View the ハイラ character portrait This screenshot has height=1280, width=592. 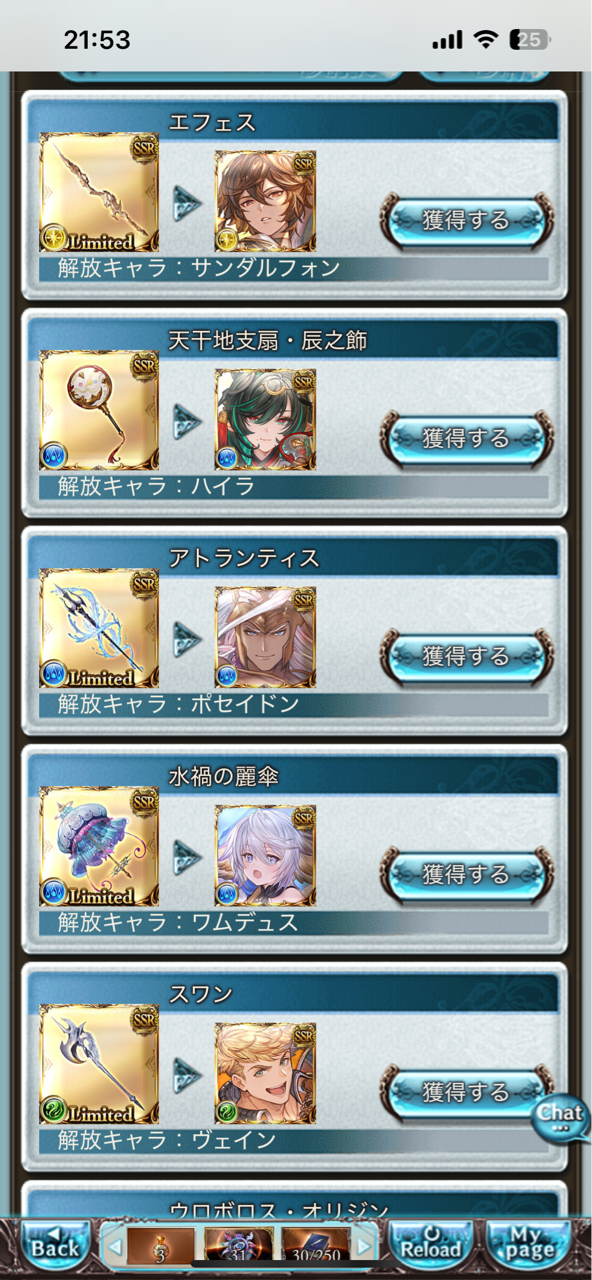tap(265, 419)
